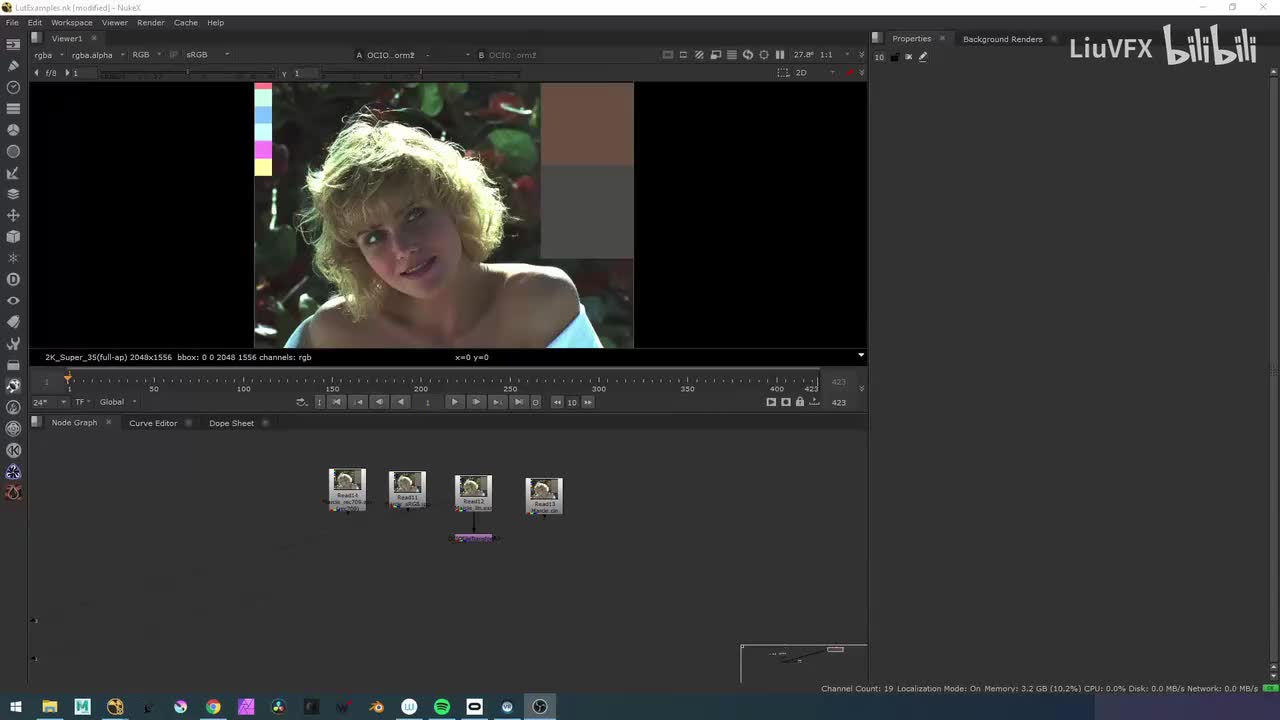This screenshot has height=720, width=1280.
Task: Open the Deep nodes toolbar icon
Action: pyautogui.click(x=13, y=279)
